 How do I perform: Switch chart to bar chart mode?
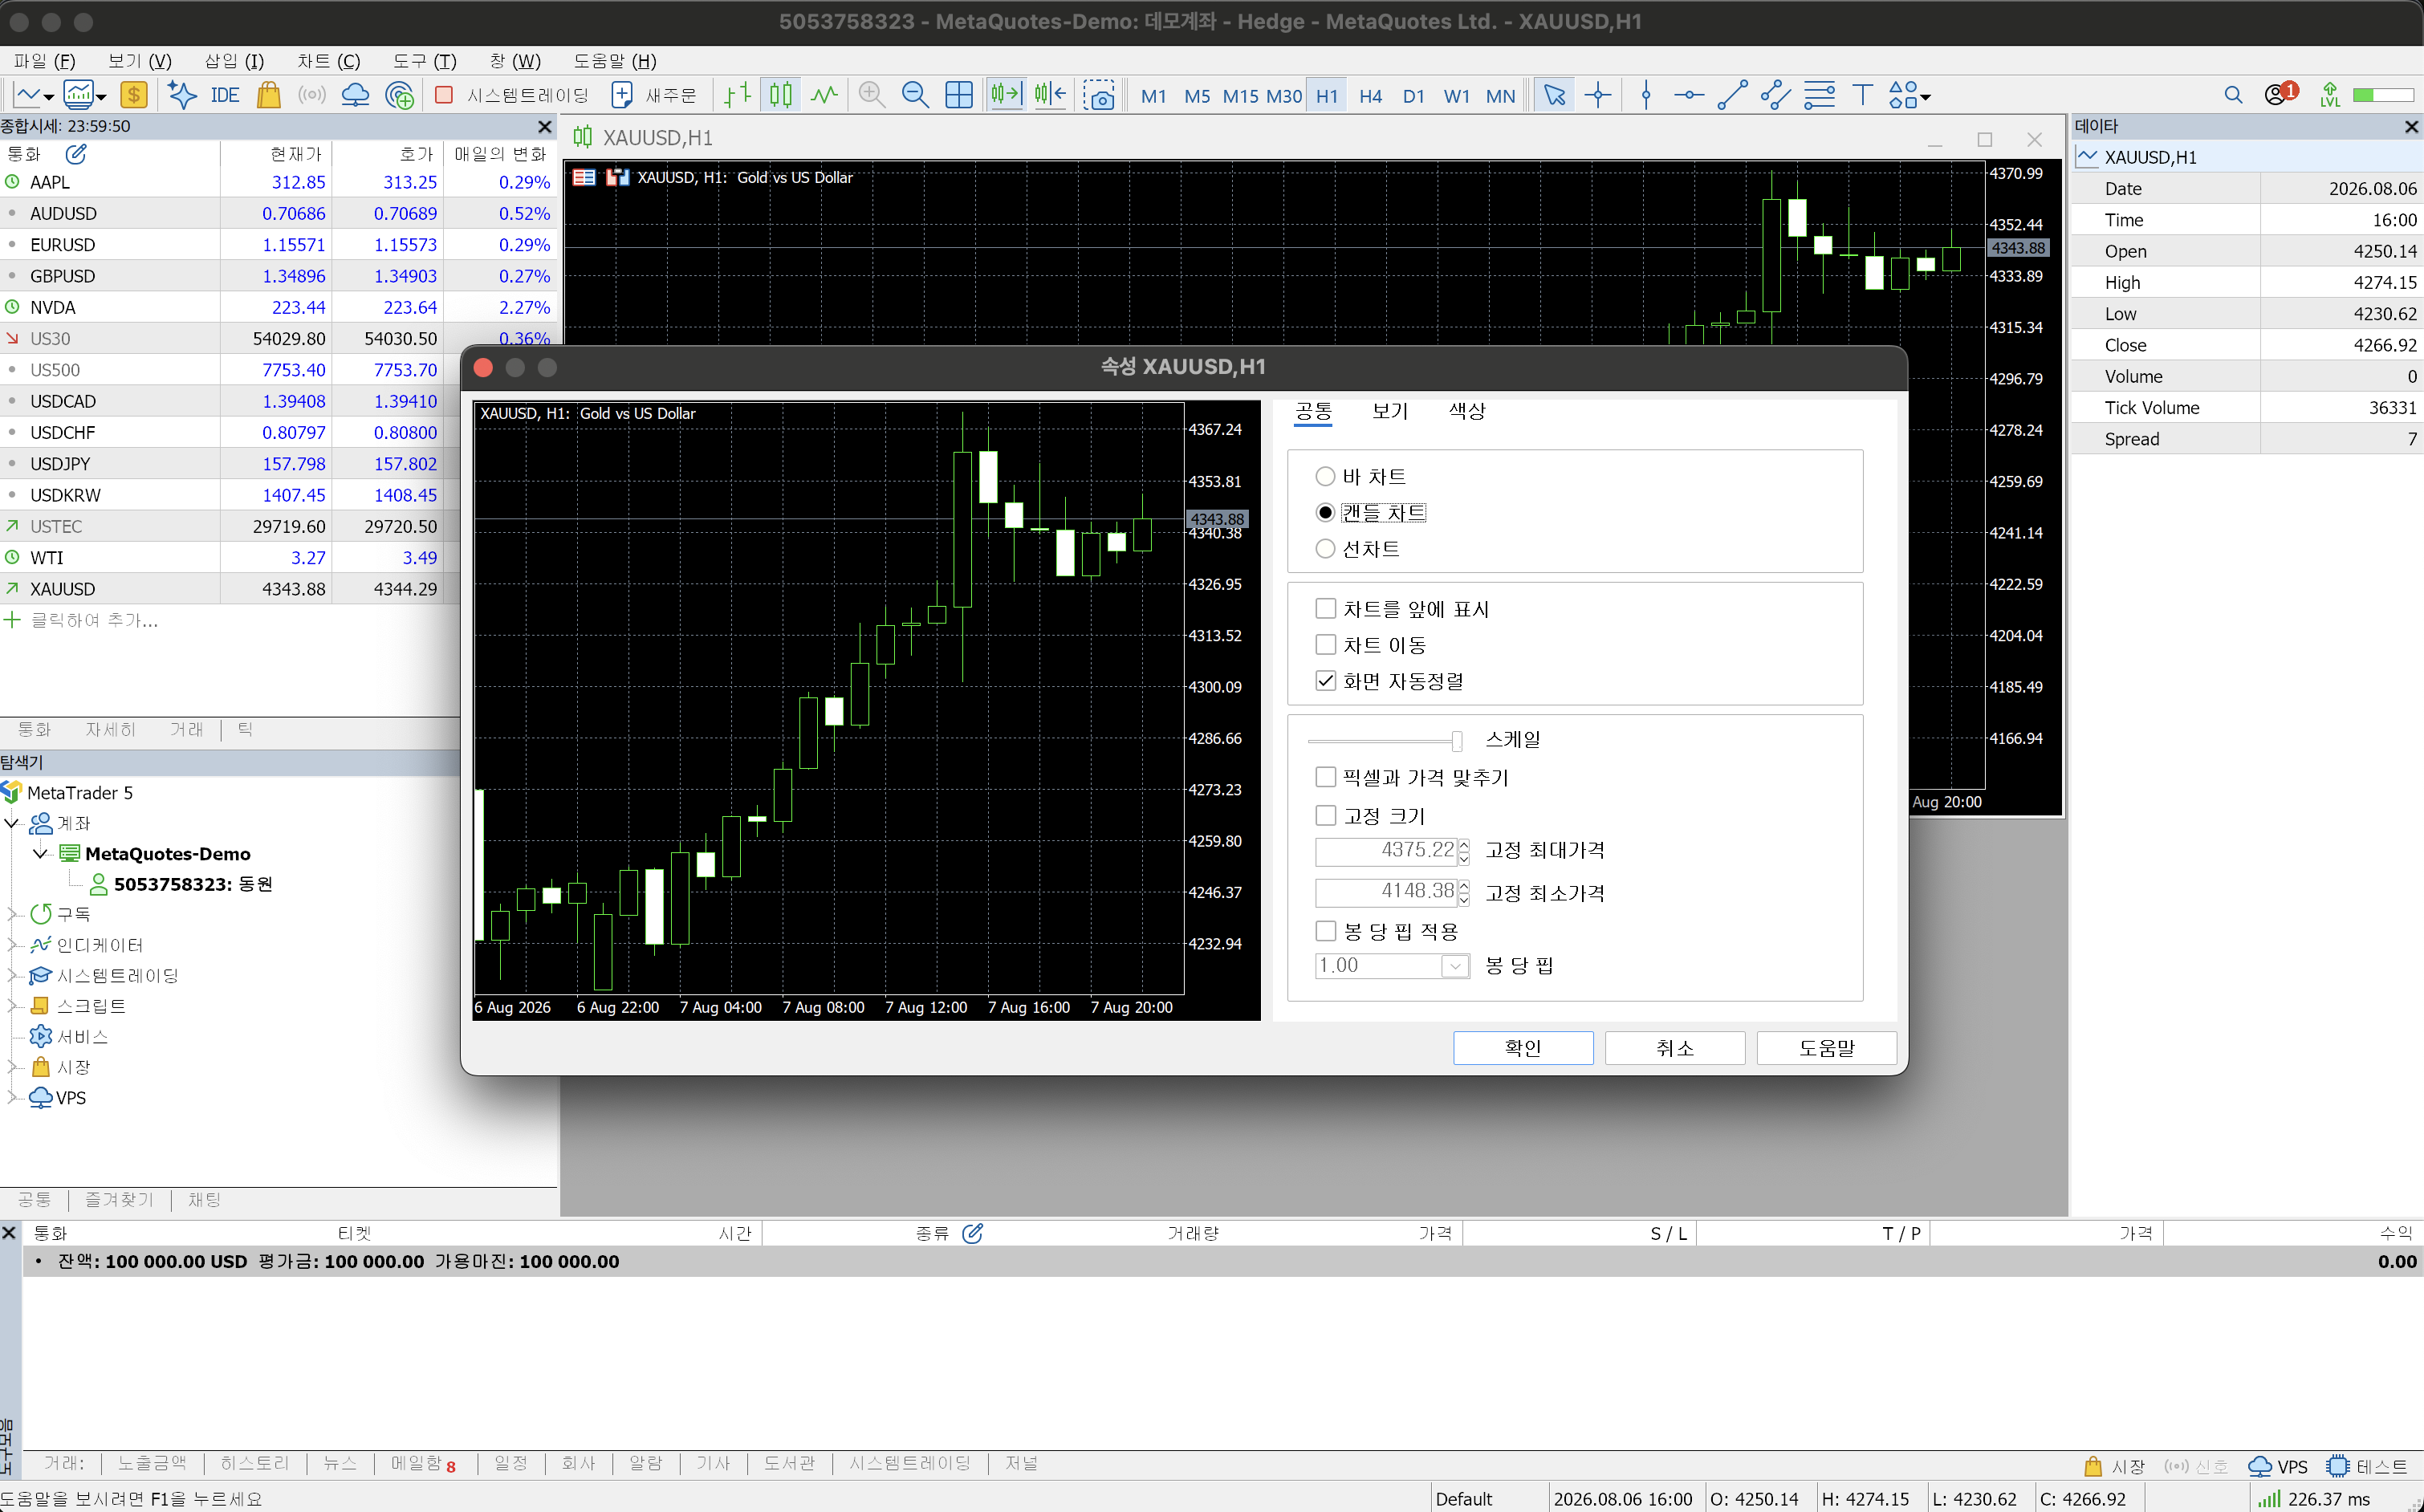pyautogui.click(x=737, y=95)
